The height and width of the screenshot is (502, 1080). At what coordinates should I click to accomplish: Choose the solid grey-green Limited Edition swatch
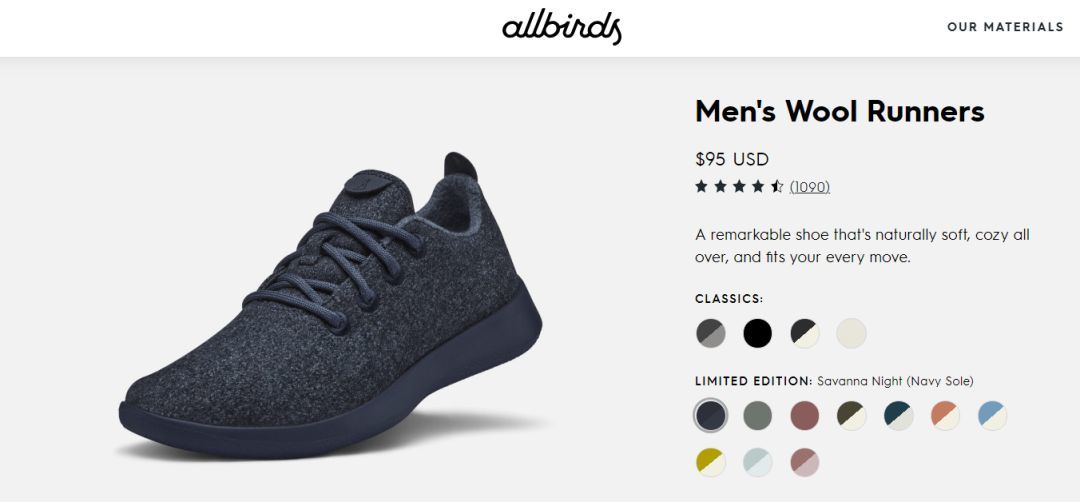coord(758,415)
